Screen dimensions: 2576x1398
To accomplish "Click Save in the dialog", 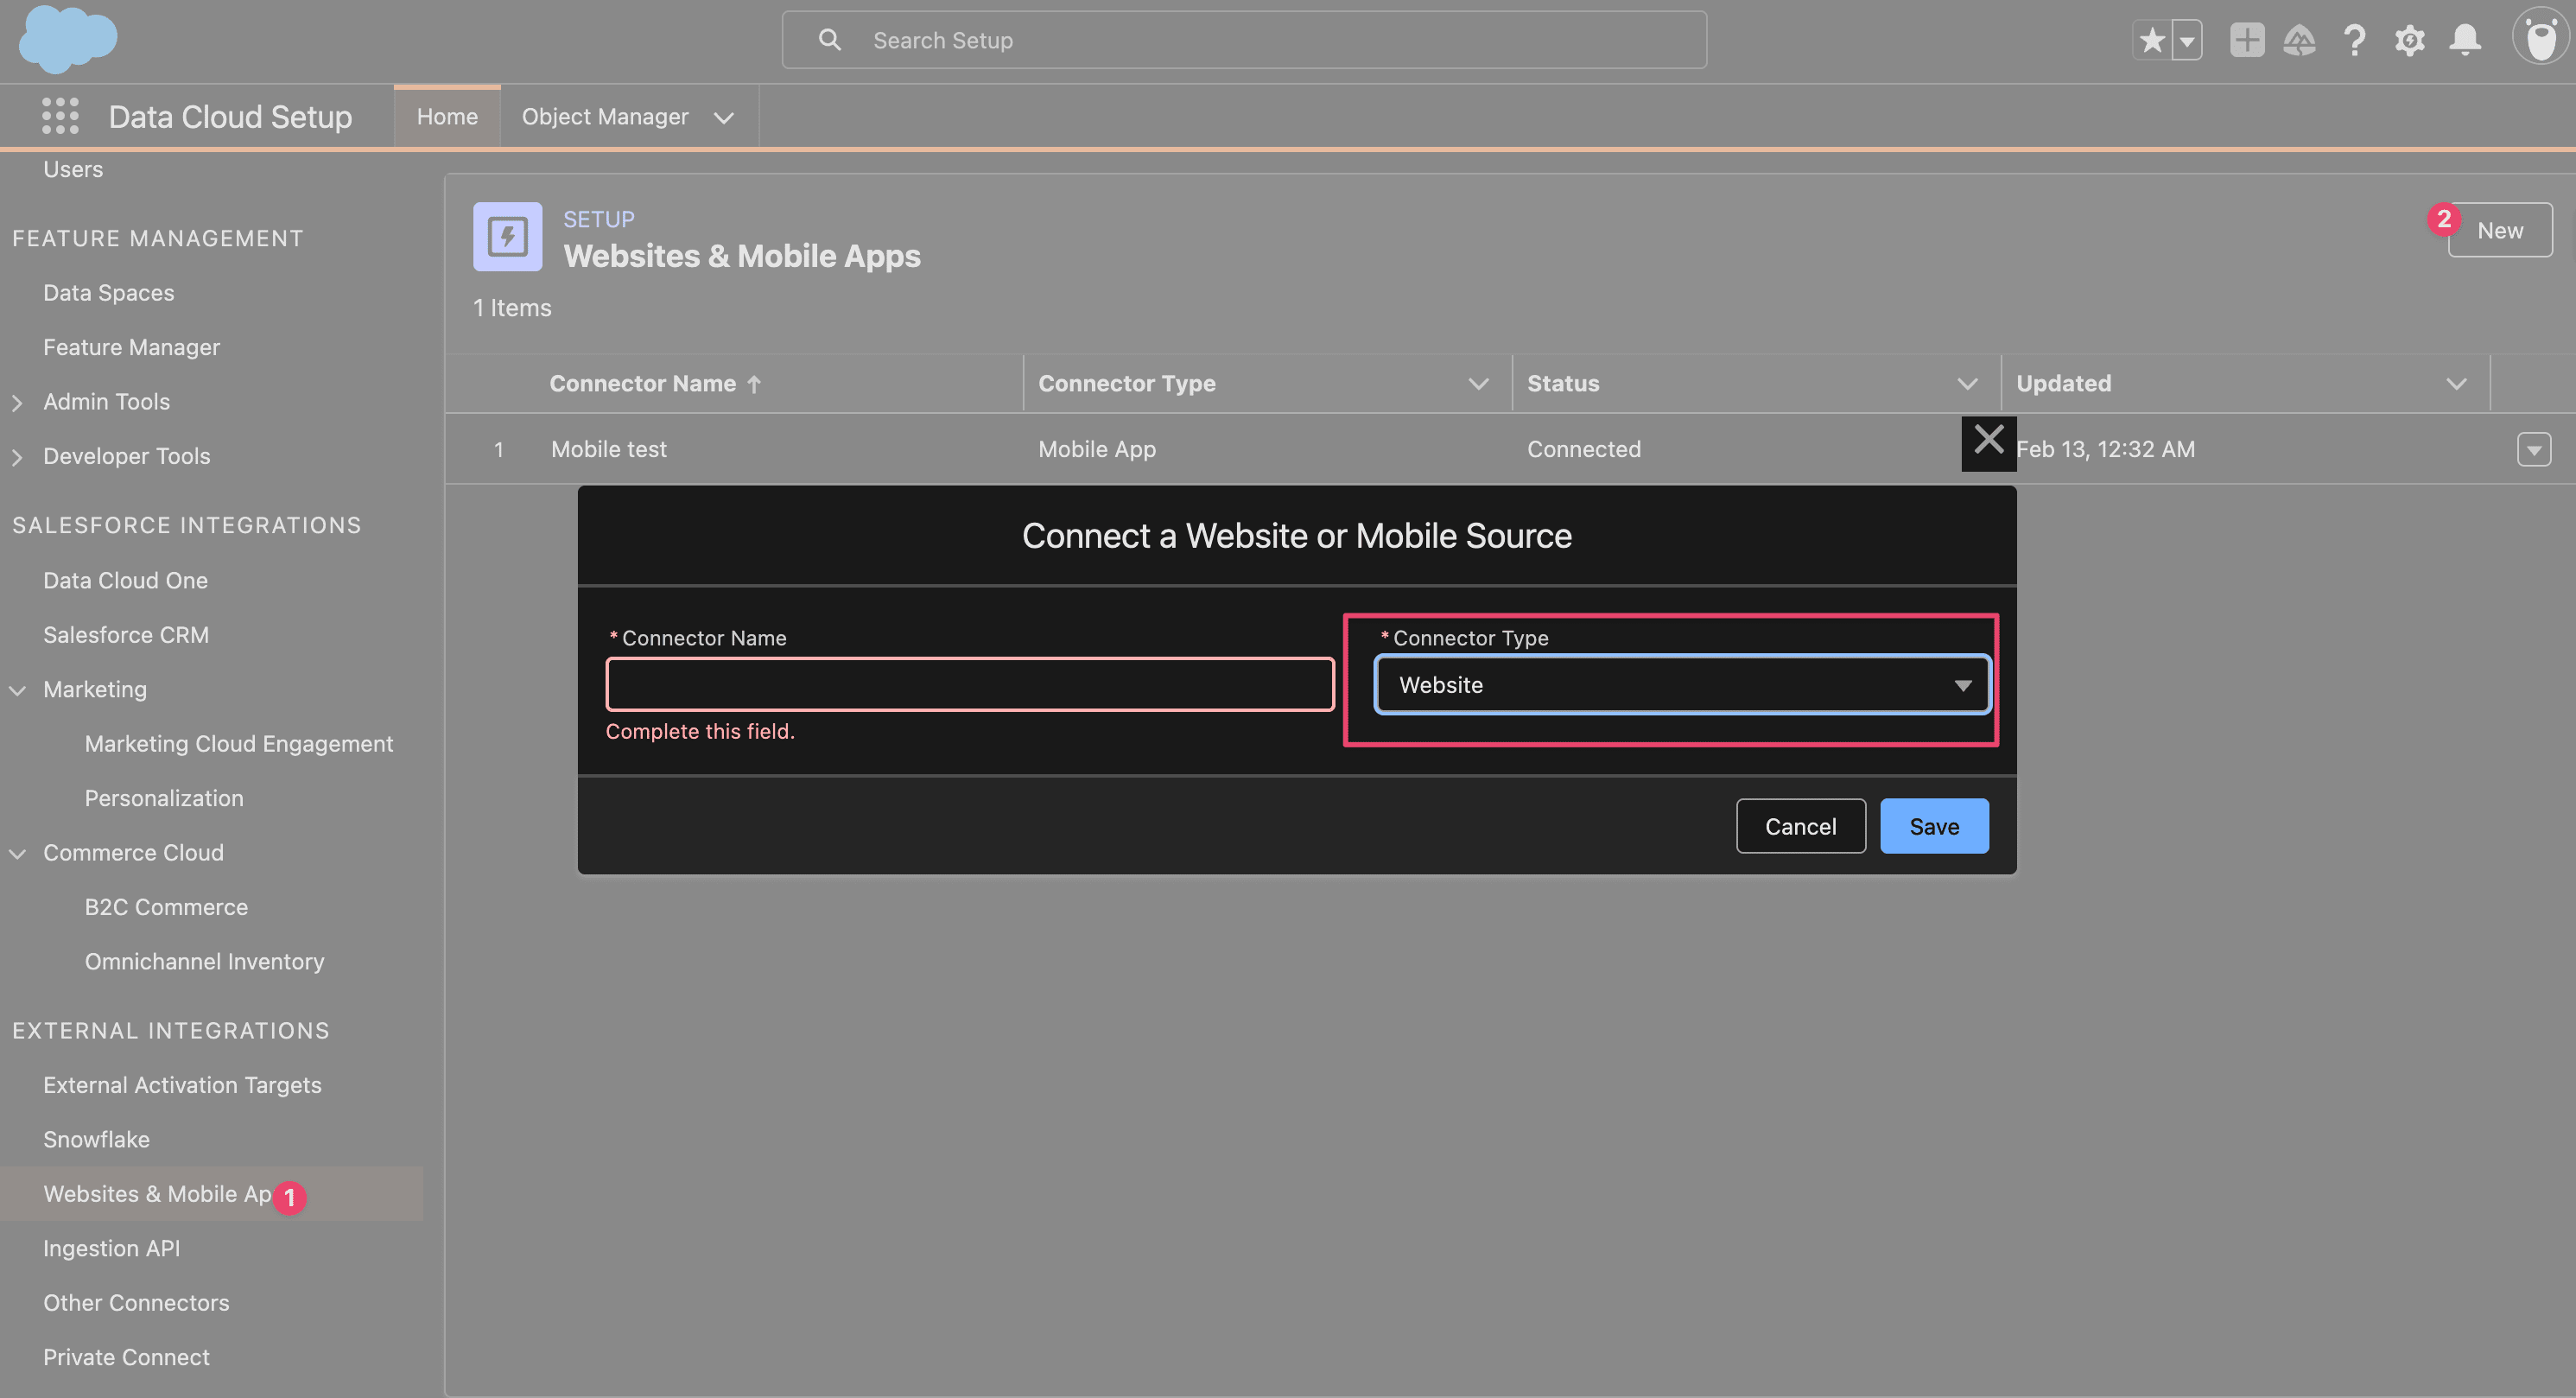I will point(1933,826).
